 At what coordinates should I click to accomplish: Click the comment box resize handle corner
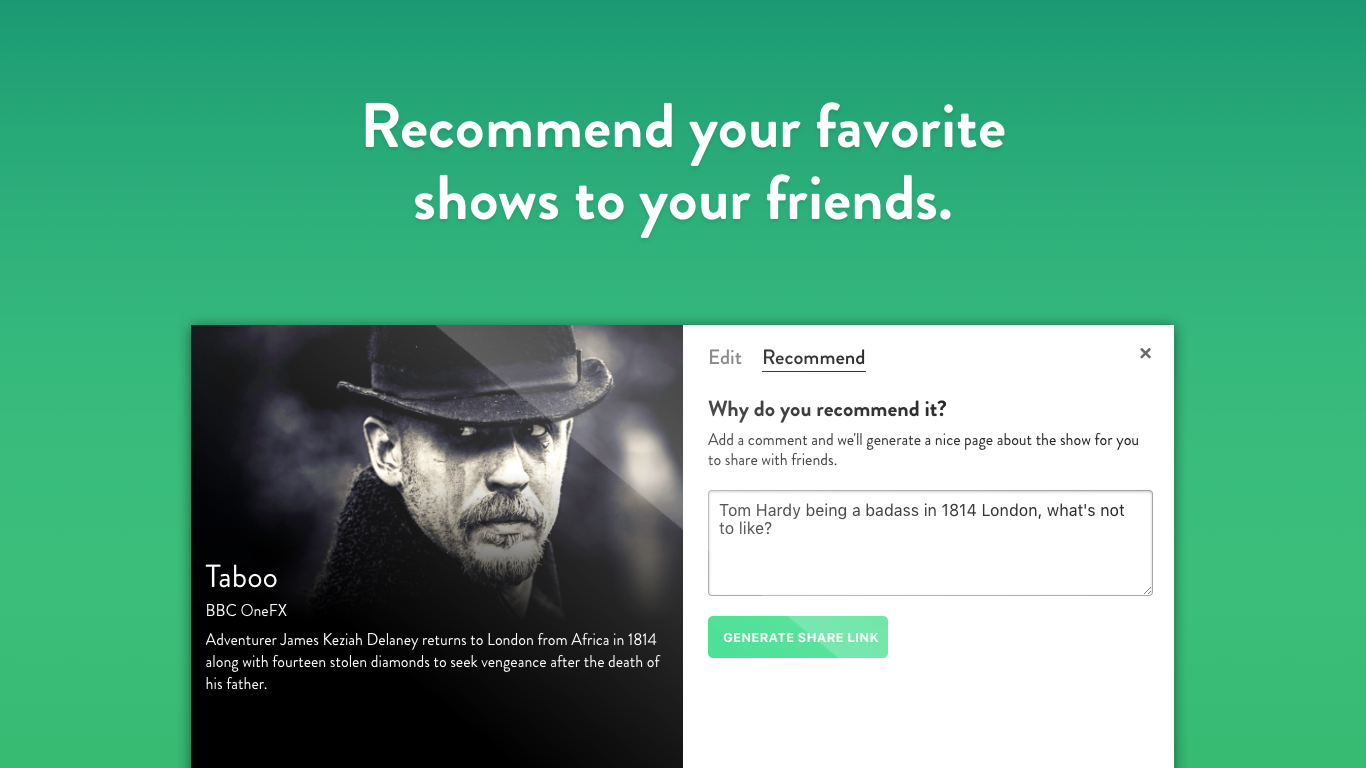pos(1147,590)
